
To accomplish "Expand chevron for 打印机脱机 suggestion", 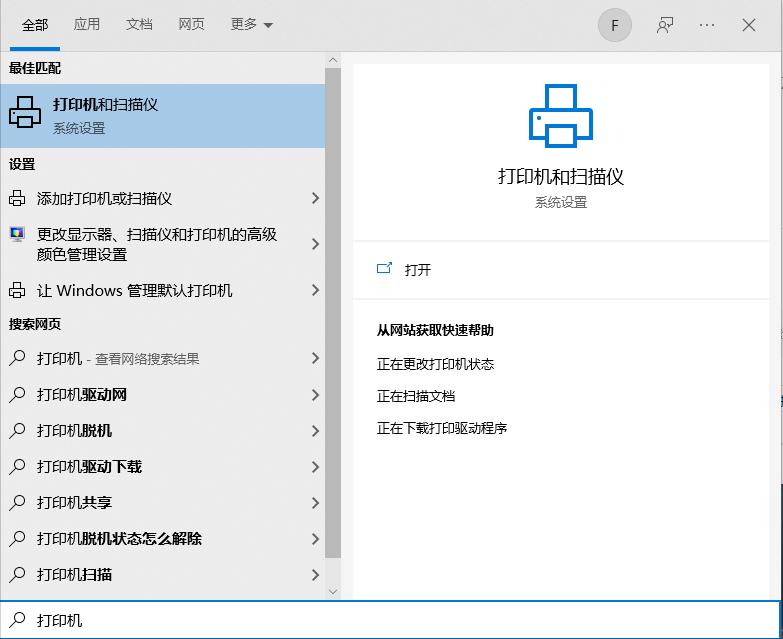I will [x=315, y=431].
